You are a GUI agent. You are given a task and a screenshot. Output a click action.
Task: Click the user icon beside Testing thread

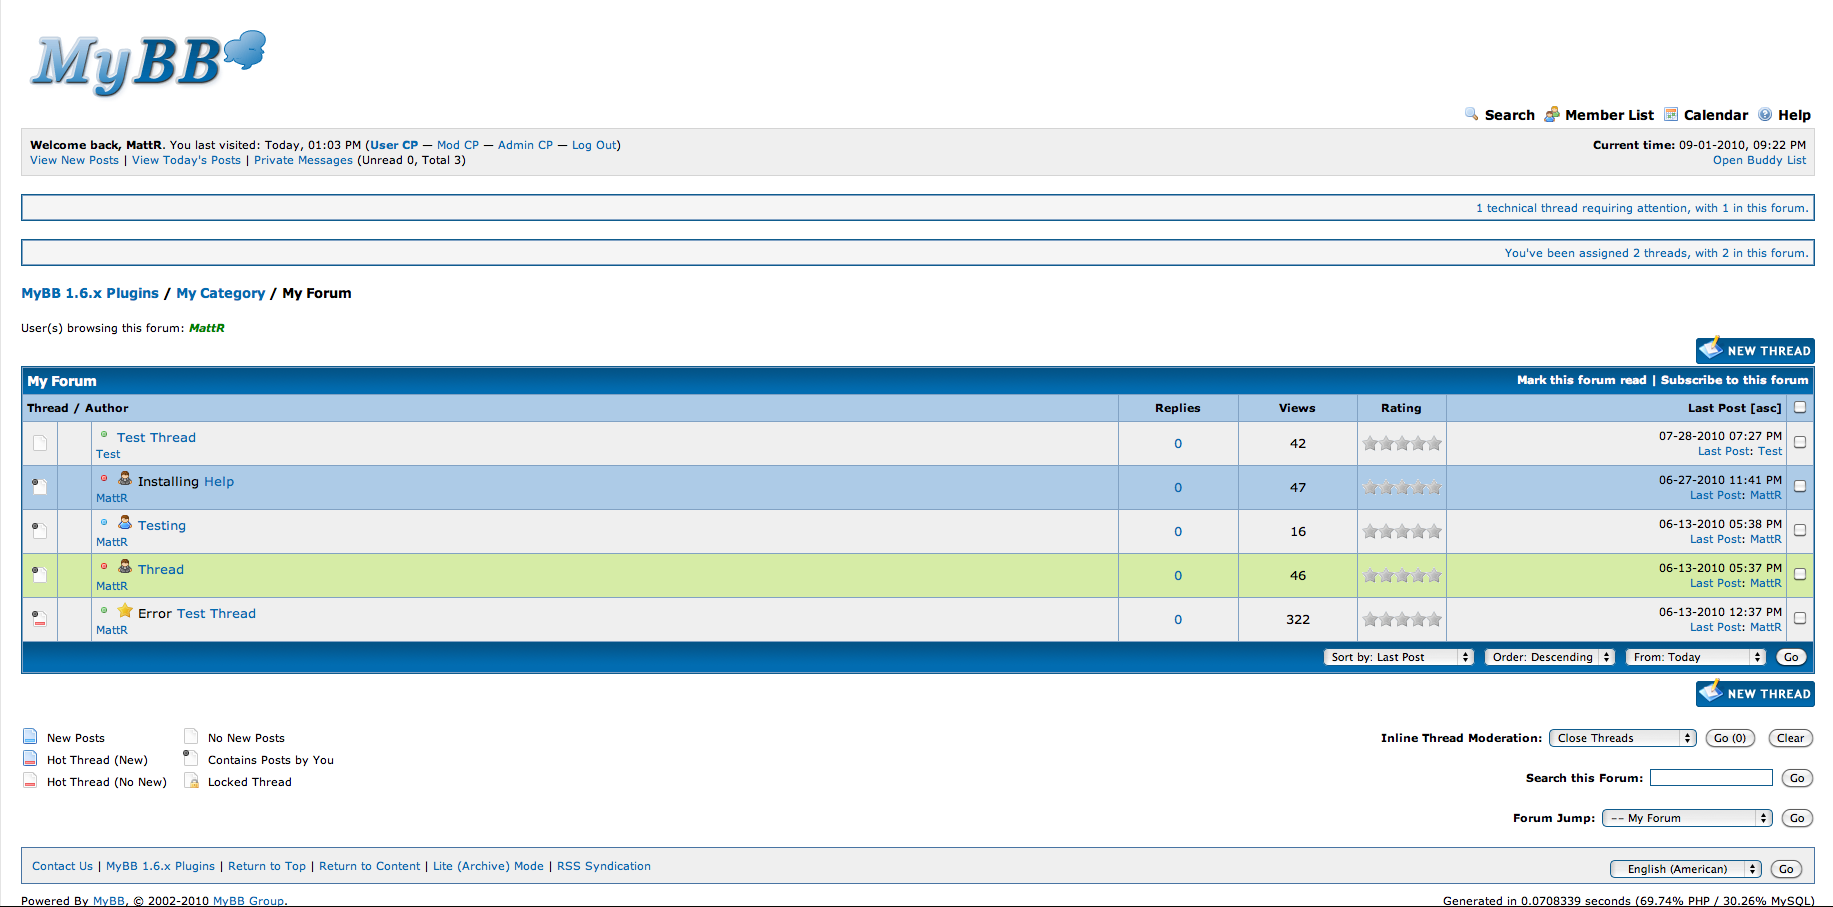point(125,523)
